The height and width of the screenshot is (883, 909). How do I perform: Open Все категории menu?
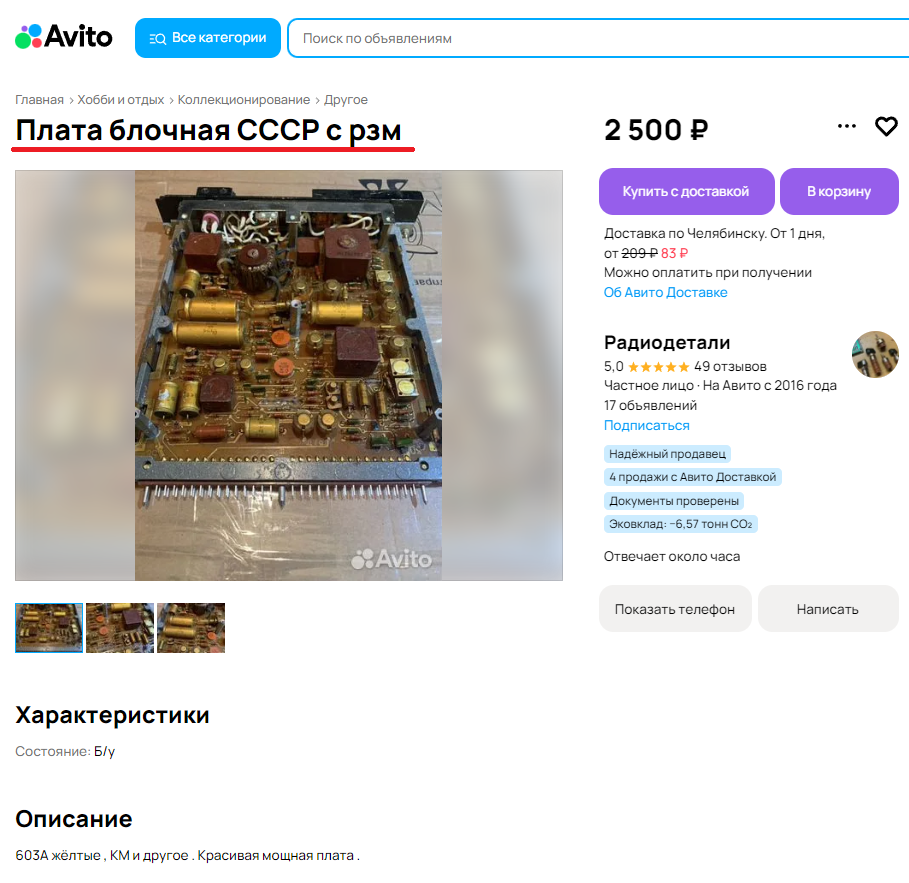[208, 38]
